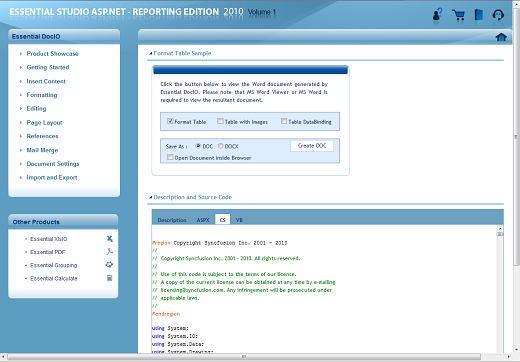This screenshot has height=362, width=520.
Task: Go to home via house icon
Action: pyautogui.click(x=501, y=37)
